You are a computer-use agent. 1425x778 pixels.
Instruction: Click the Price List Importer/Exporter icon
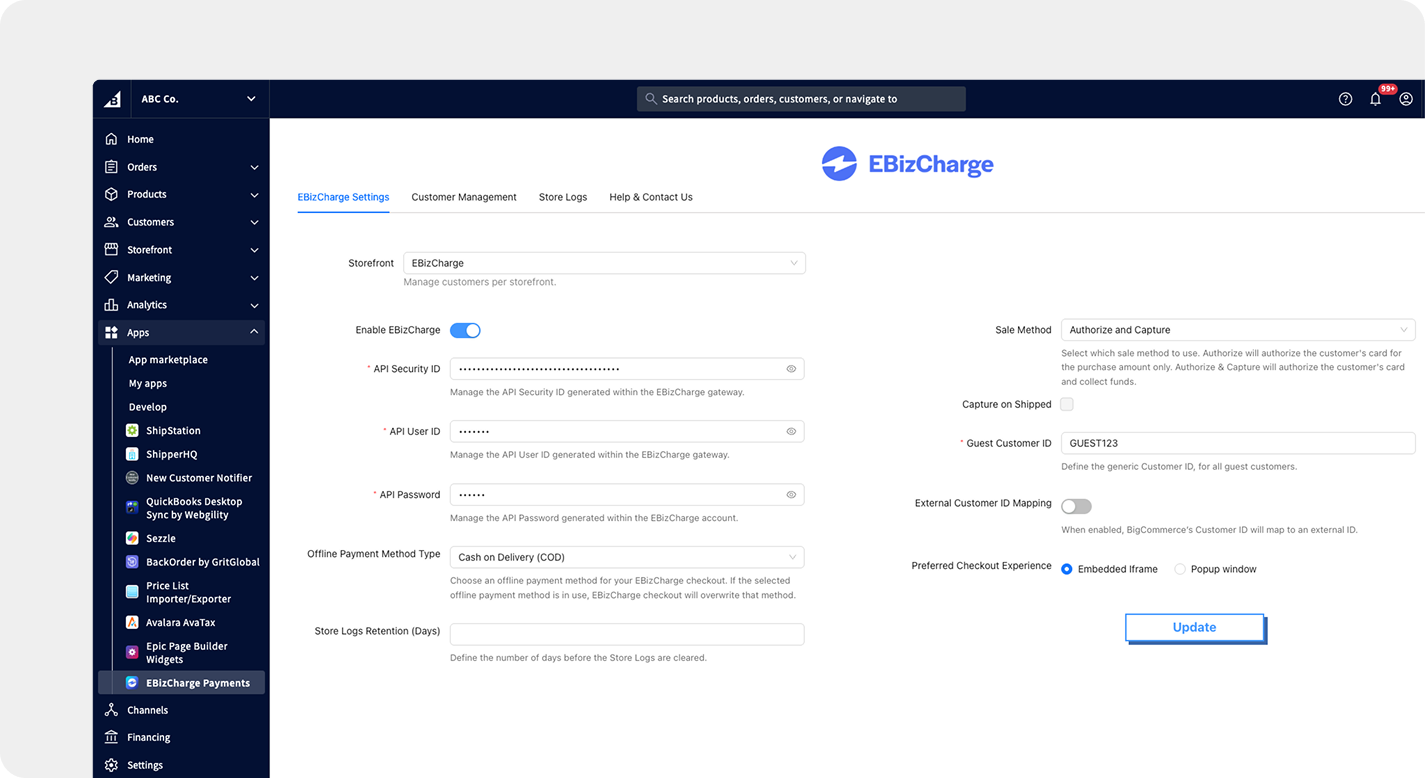(x=132, y=592)
